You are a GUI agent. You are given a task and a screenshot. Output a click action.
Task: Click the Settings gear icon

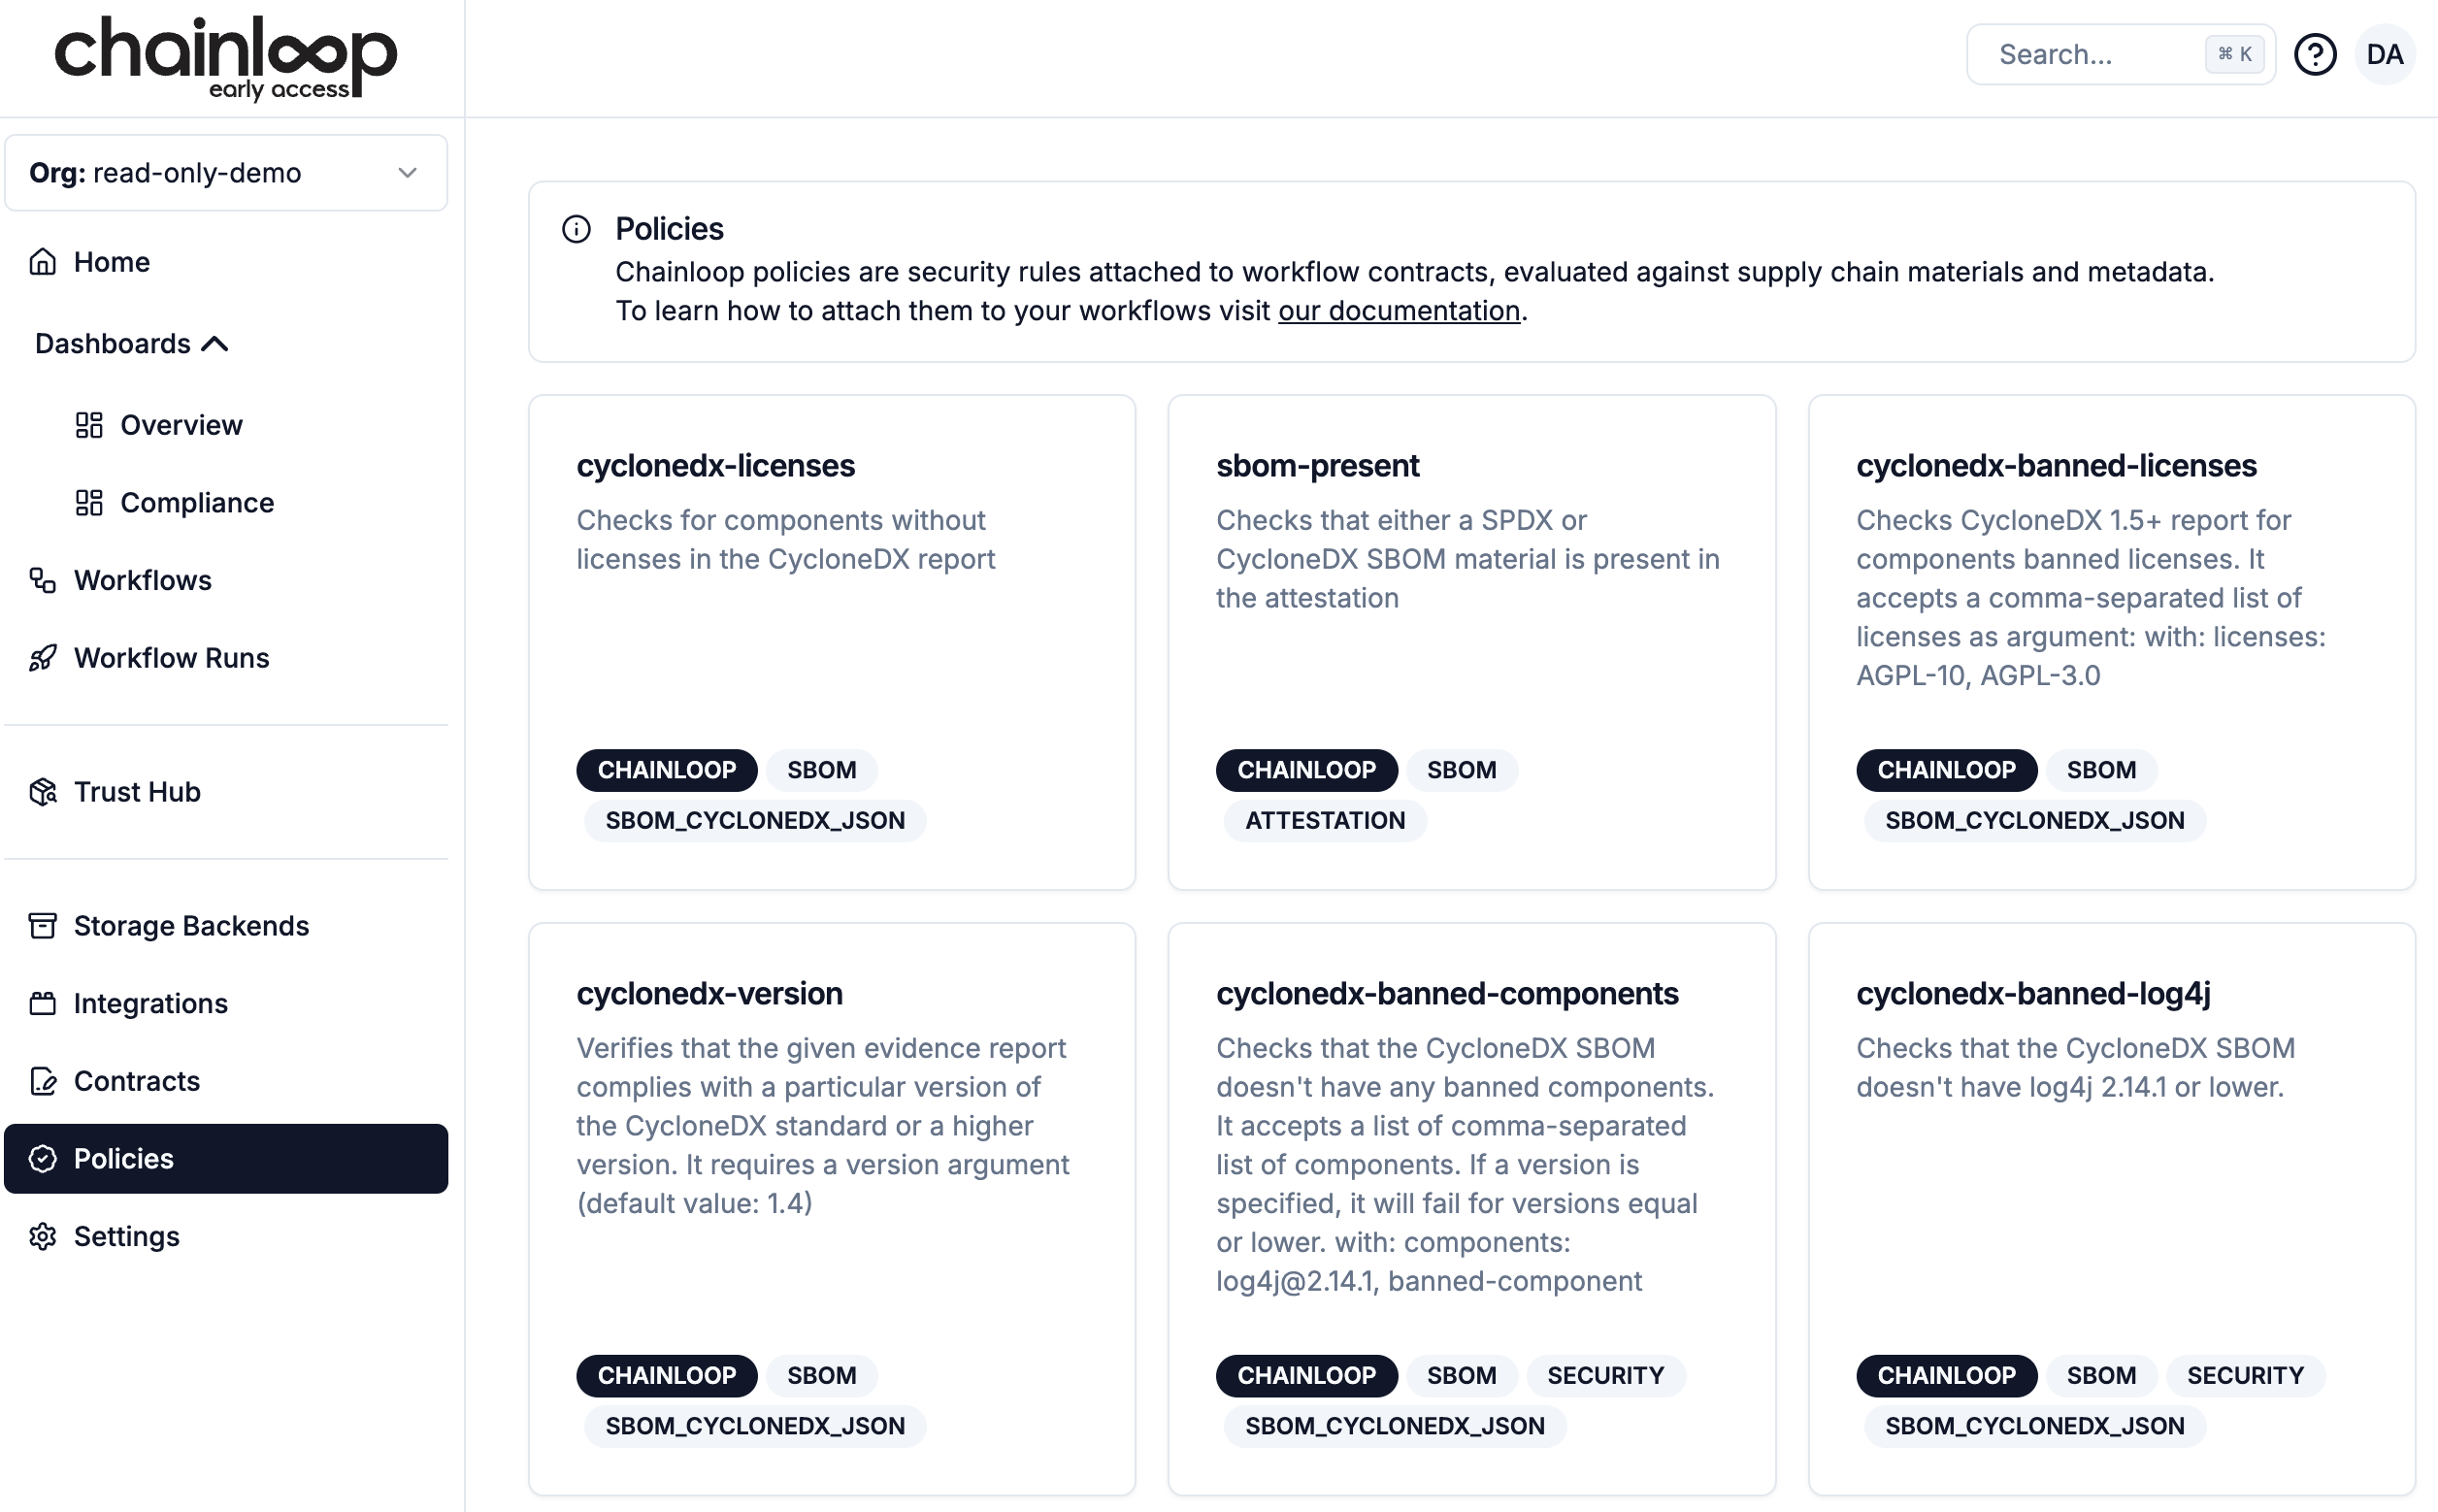[42, 1237]
